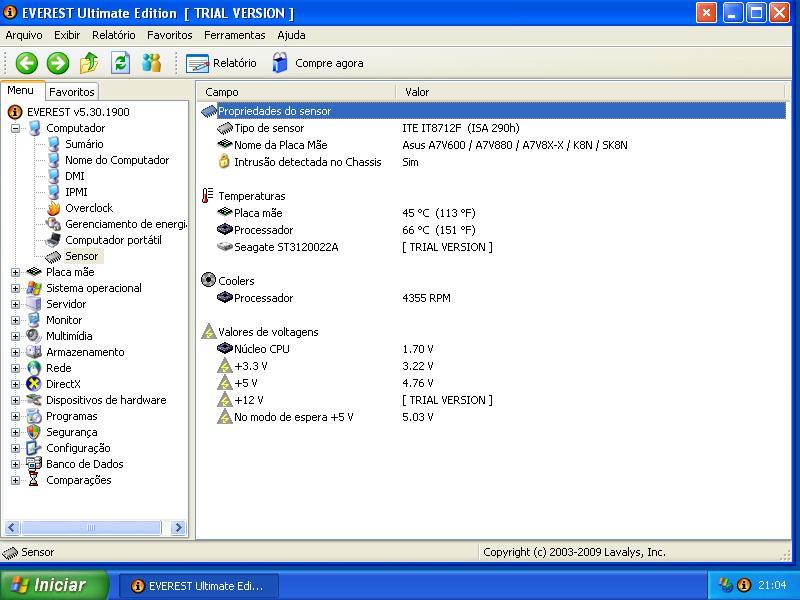Select Computador portátil laptop icon

(54, 240)
